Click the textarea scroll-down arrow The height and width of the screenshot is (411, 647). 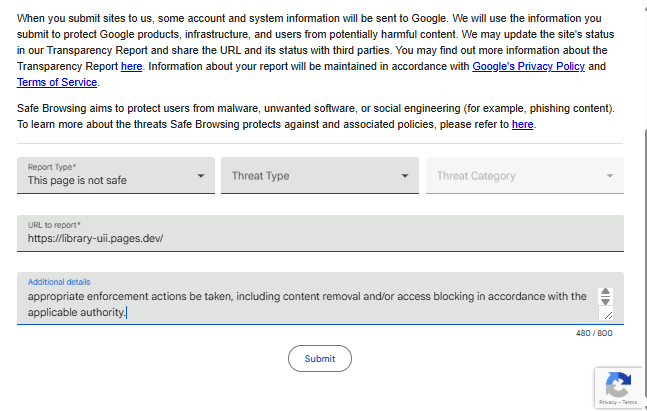coord(605,301)
